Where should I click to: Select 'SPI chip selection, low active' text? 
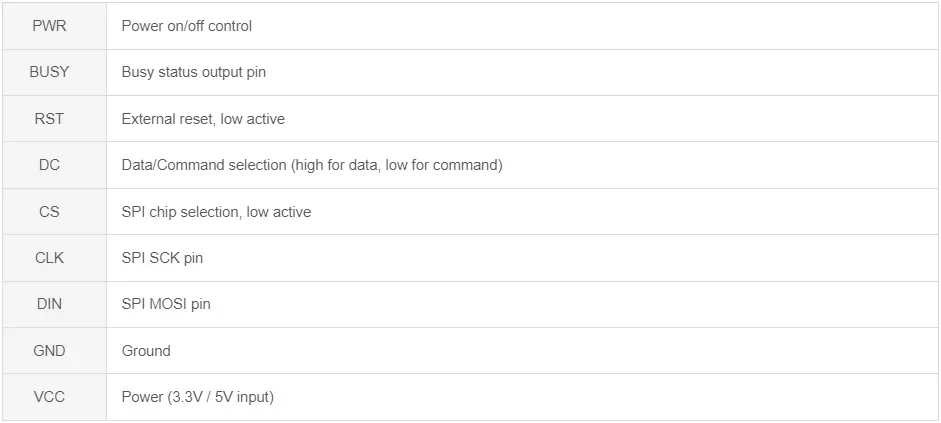[x=216, y=212]
